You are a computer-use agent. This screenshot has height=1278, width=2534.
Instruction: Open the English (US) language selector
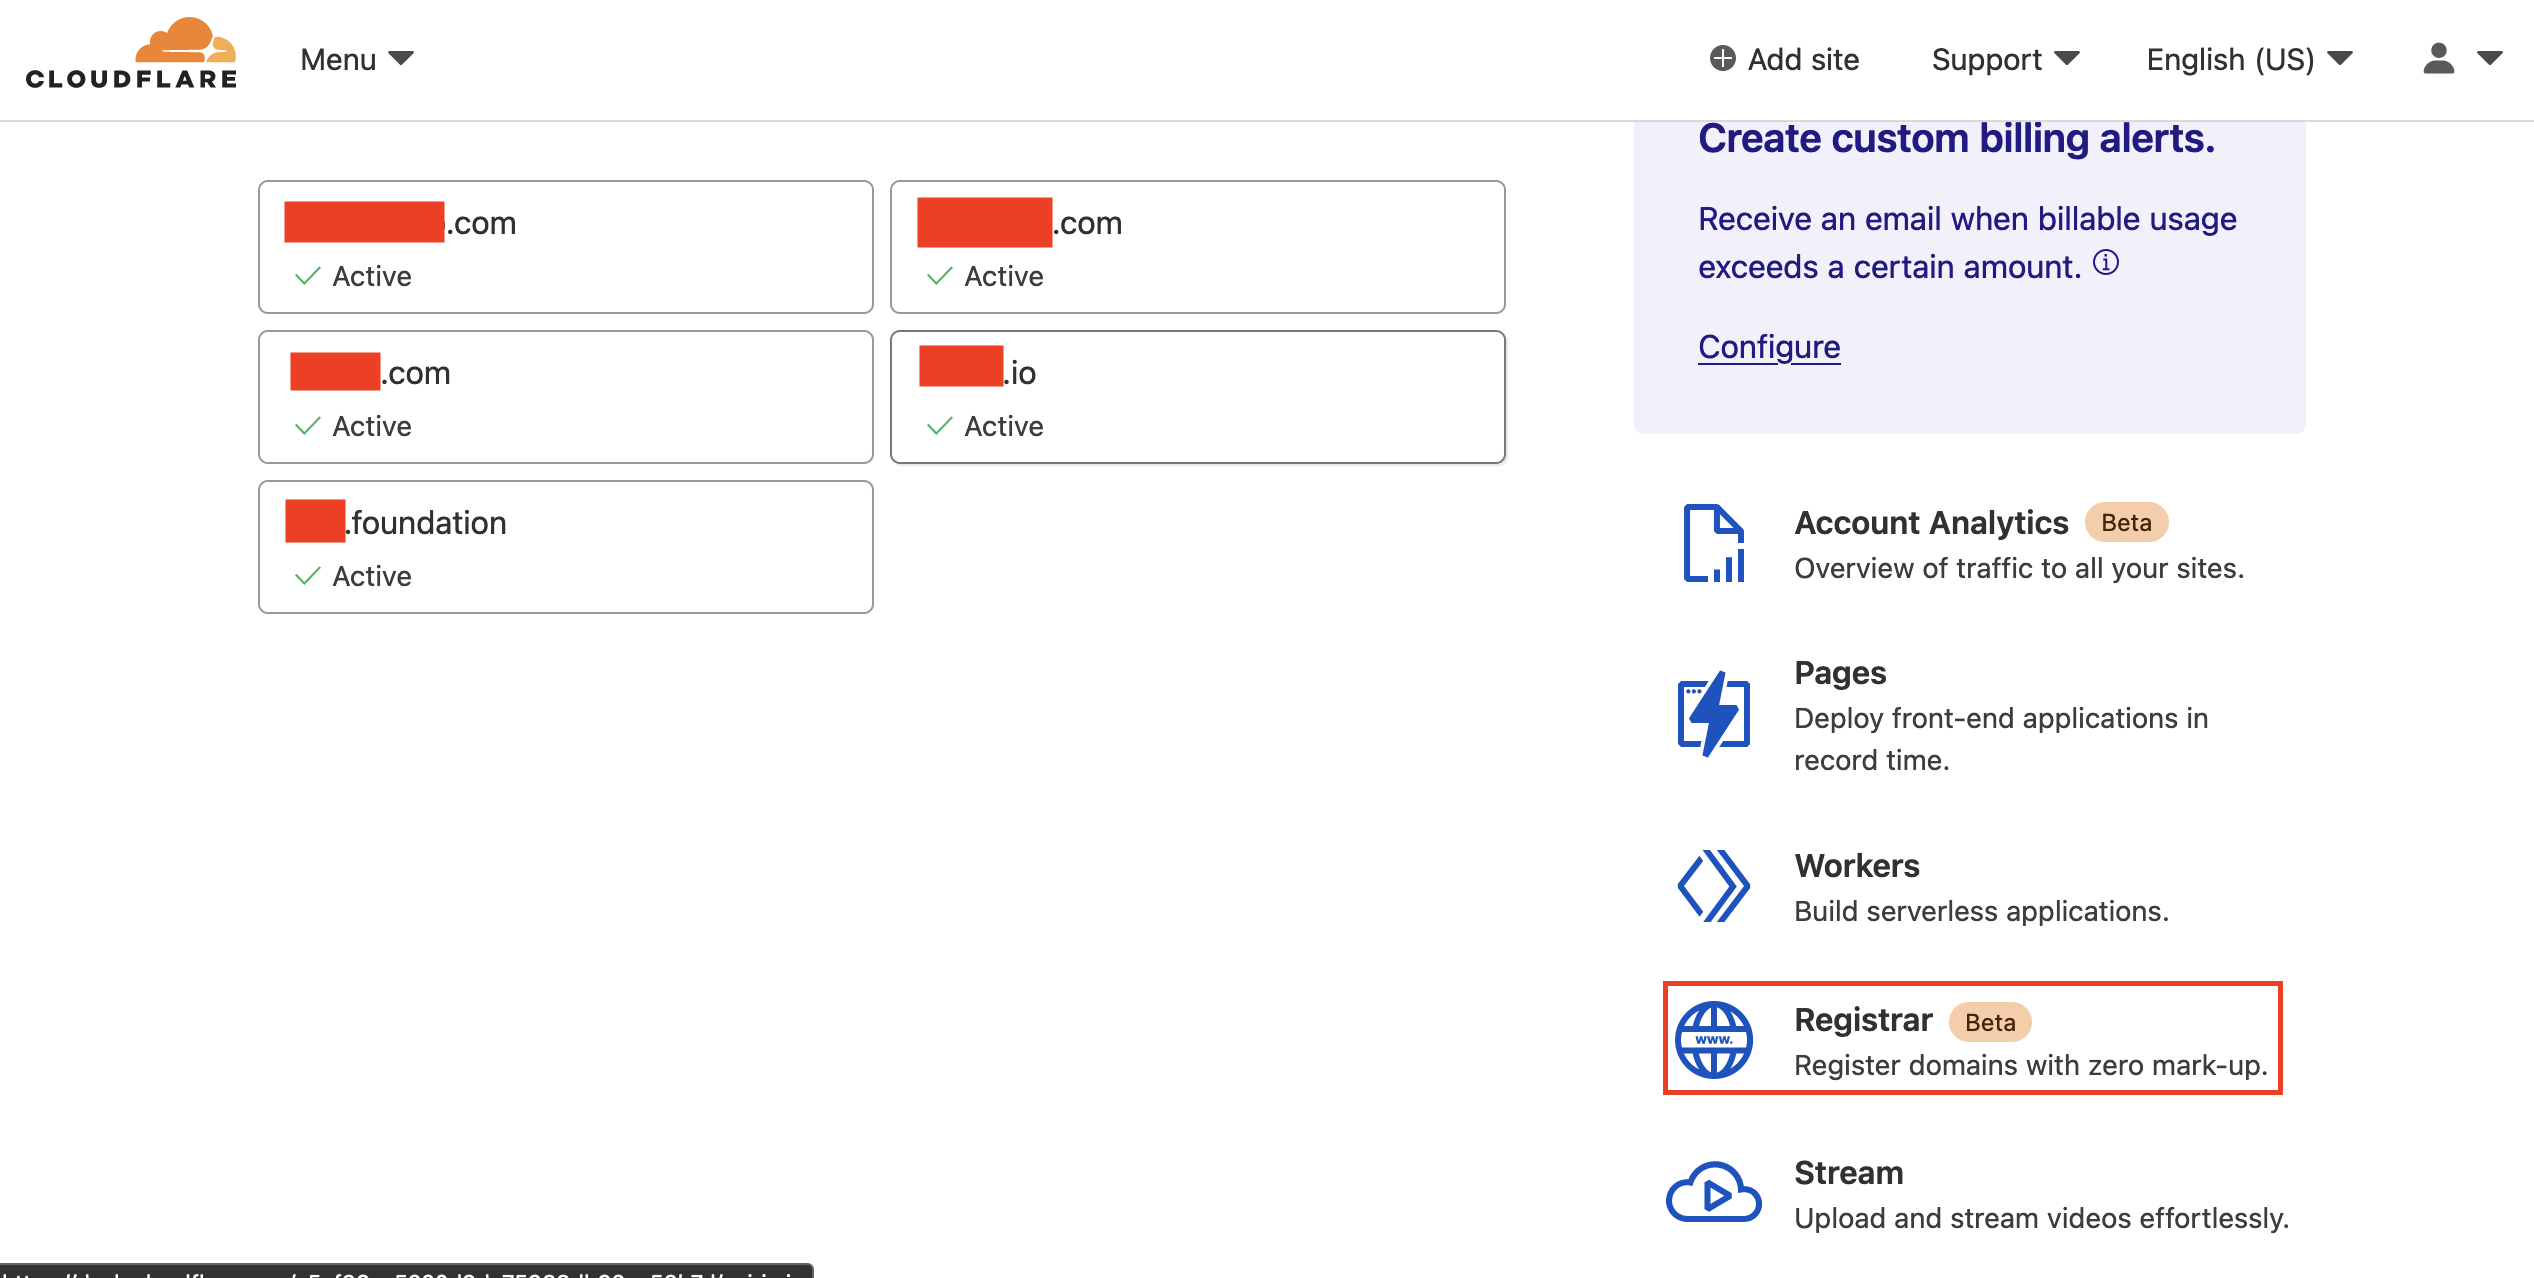click(x=2249, y=60)
